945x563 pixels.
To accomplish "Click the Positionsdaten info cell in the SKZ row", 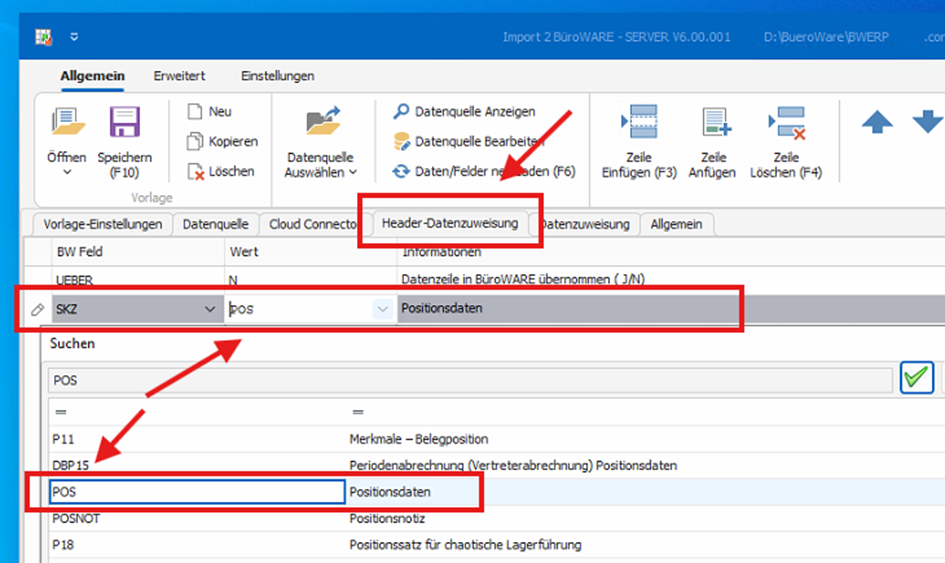I will [442, 308].
